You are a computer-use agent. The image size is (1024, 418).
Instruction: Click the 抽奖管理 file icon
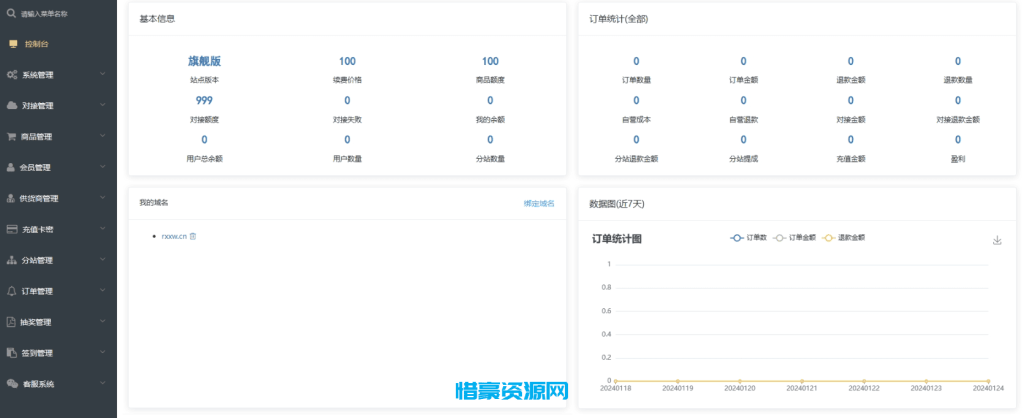[11, 322]
